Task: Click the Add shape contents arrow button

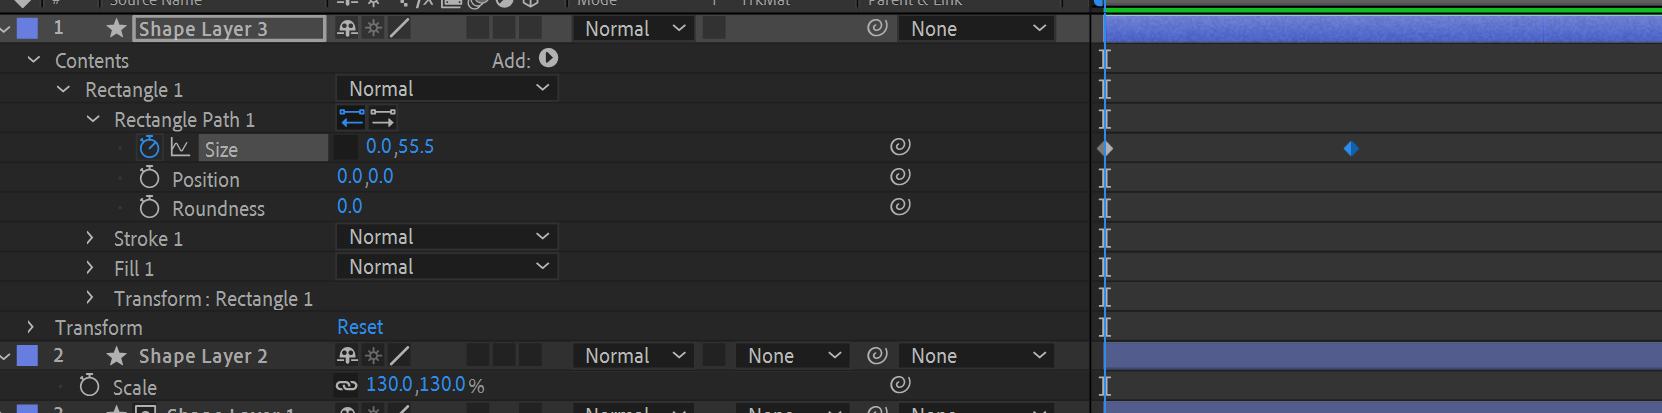Action: 548,59
